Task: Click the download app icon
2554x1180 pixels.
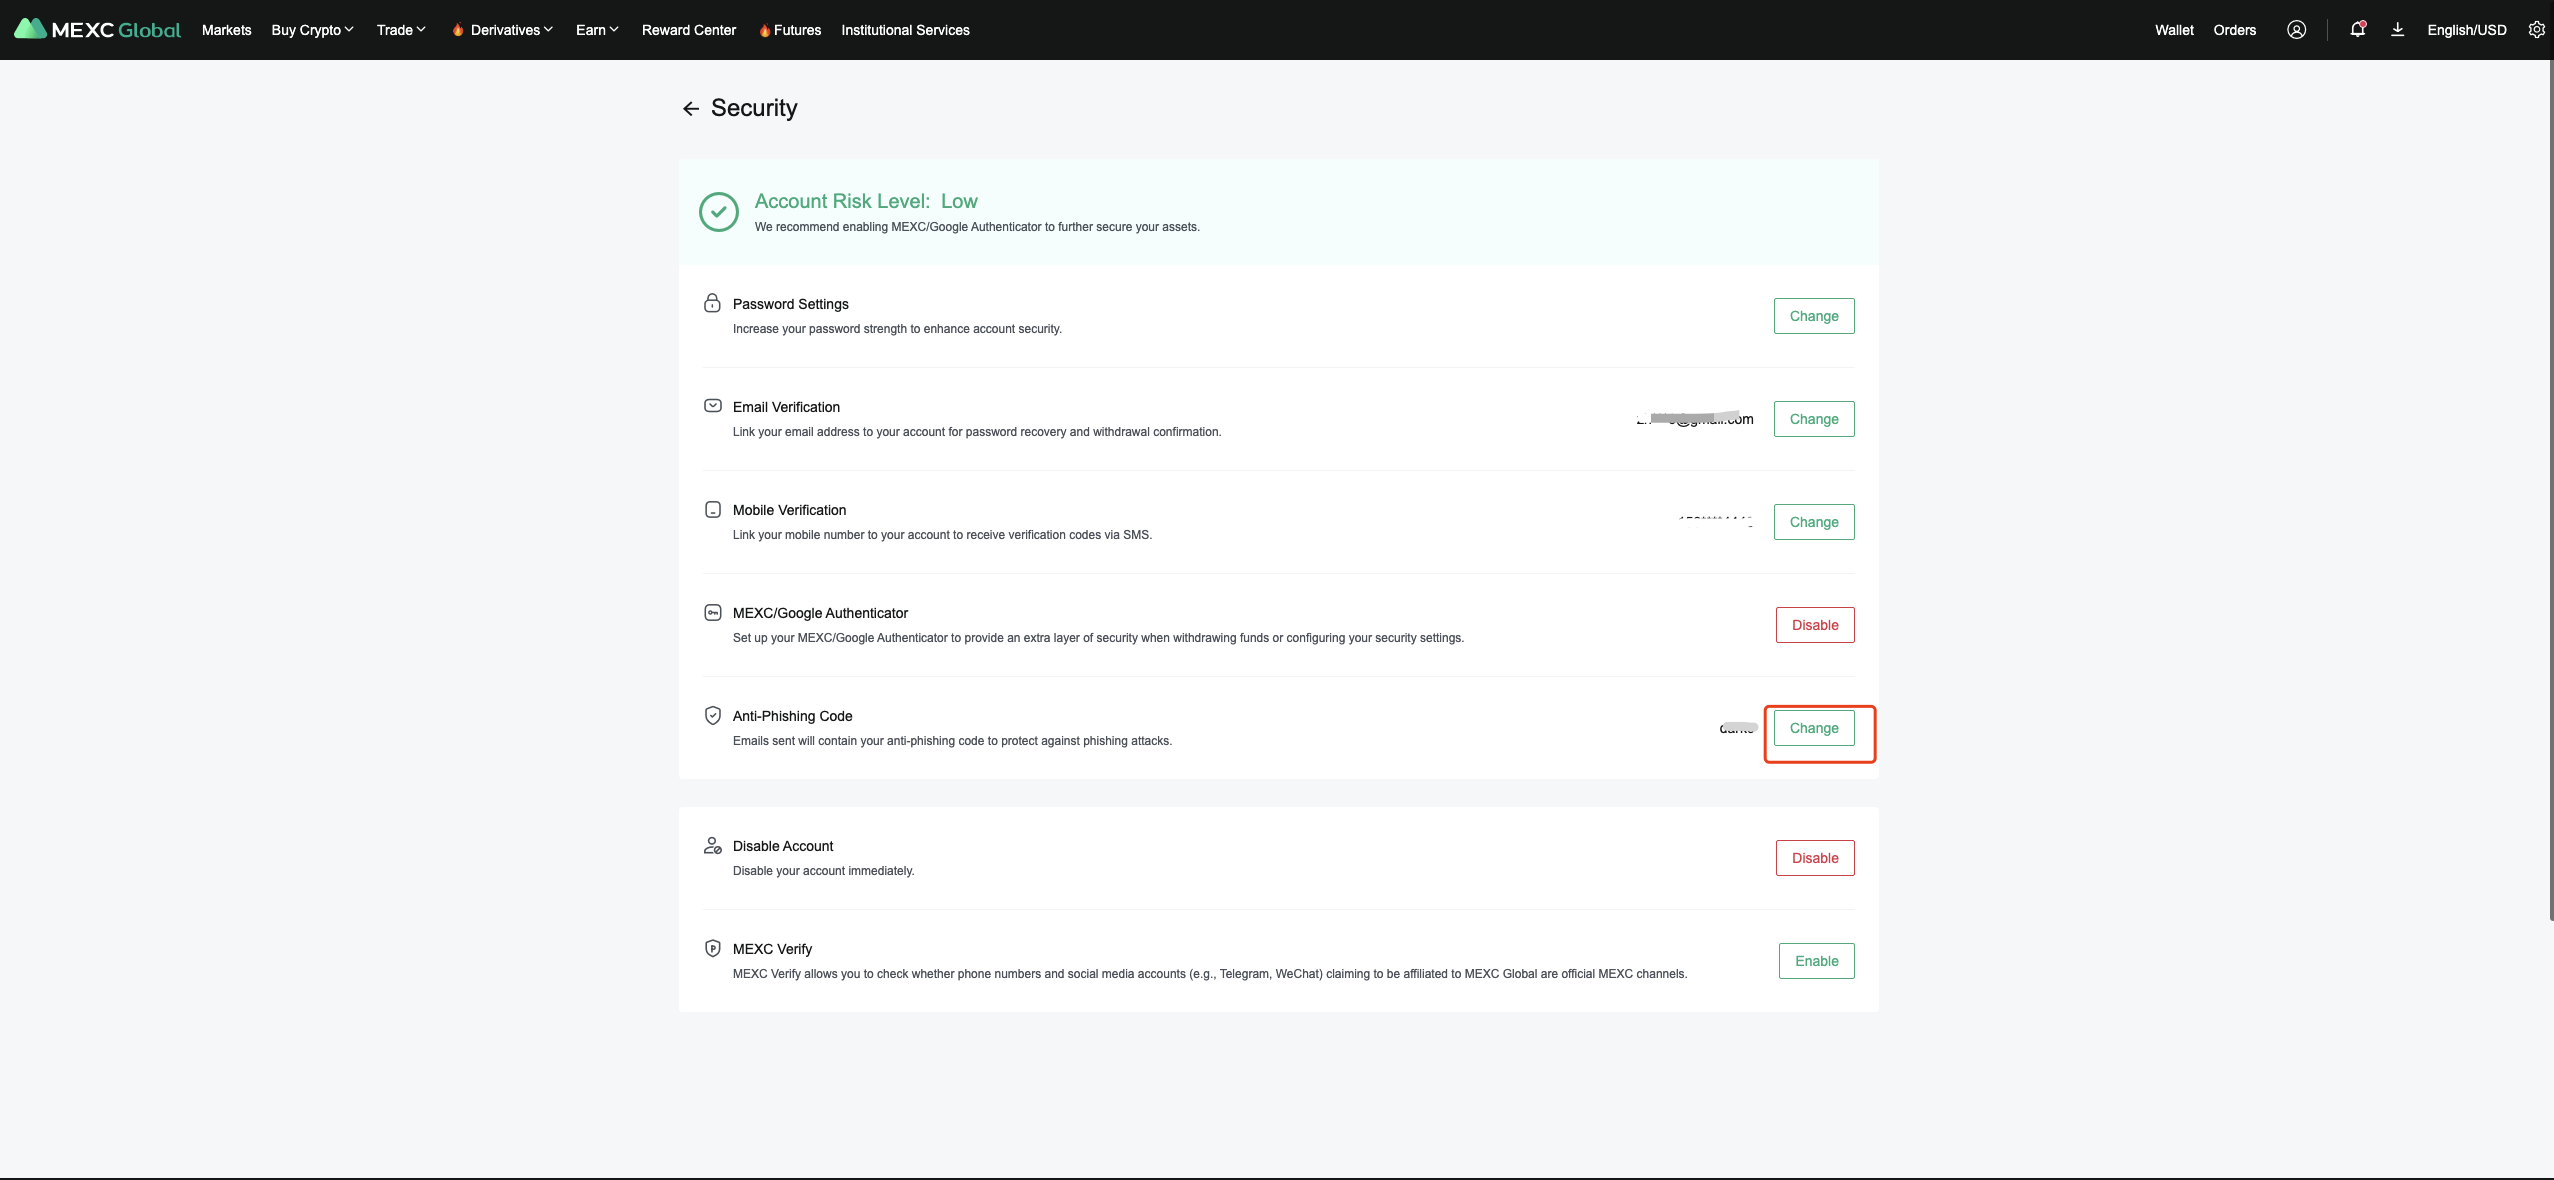Action: (x=2397, y=30)
